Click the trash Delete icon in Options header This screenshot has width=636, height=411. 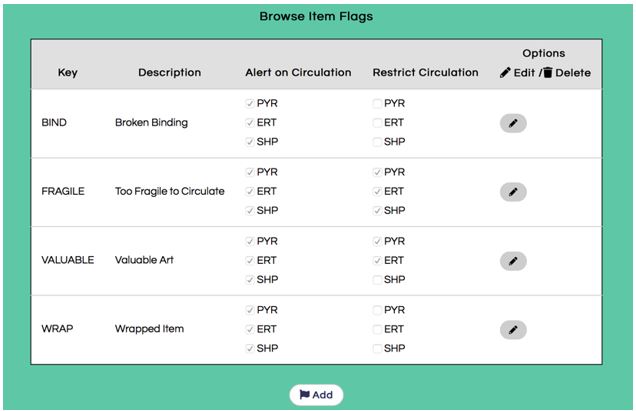547,73
